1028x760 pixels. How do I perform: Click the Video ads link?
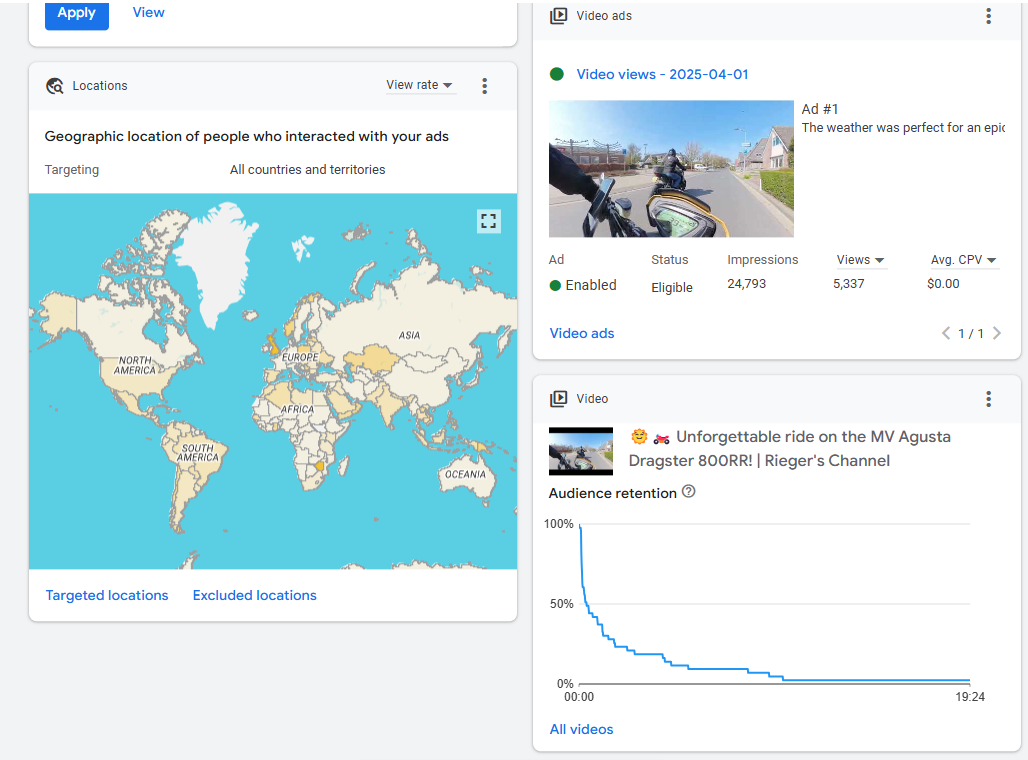tap(582, 333)
